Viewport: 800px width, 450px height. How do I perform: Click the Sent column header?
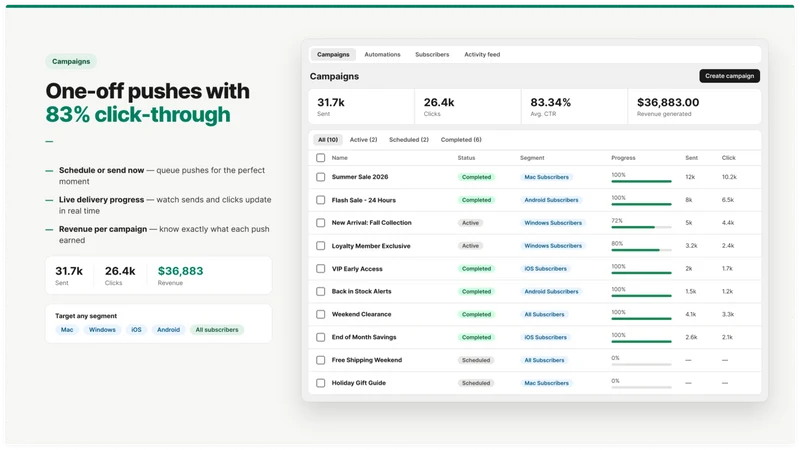(x=691, y=158)
